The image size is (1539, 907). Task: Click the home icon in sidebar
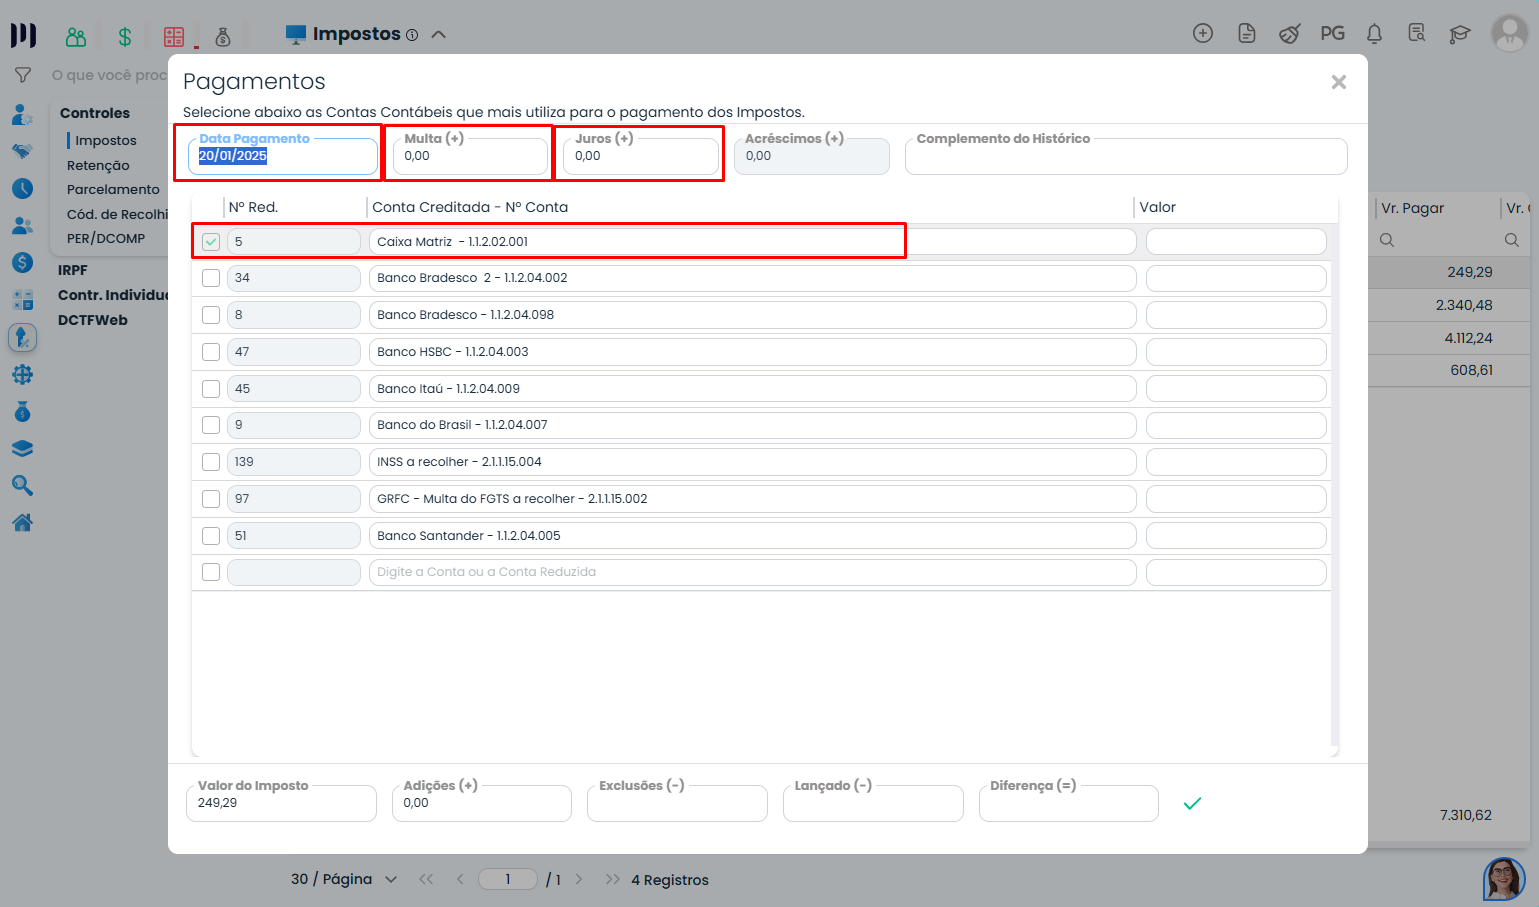point(22,522)
